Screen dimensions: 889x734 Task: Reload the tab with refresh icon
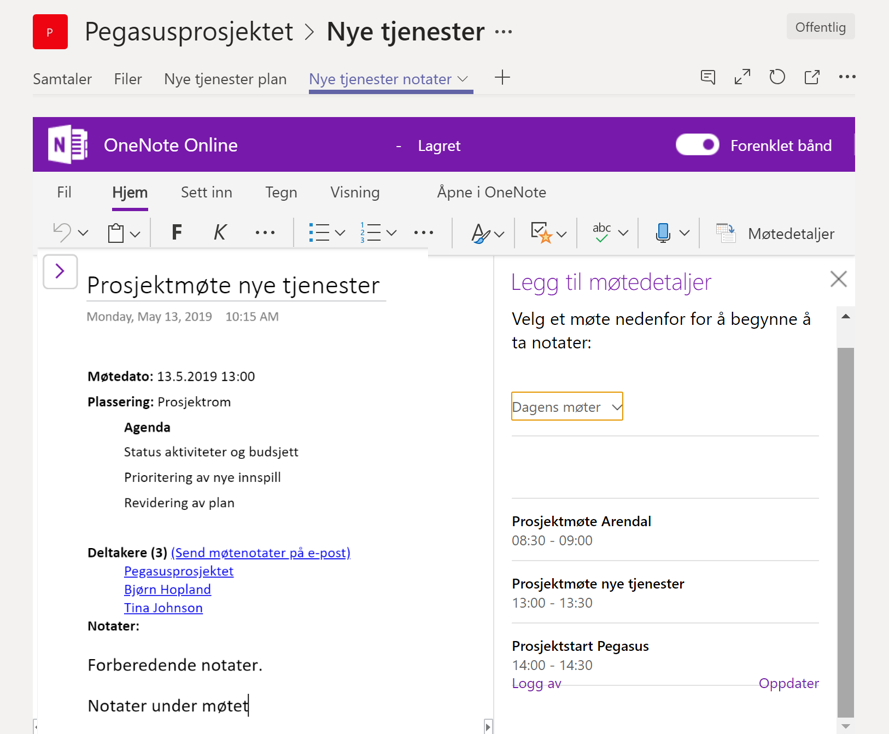pyautogui.click(x=777, y=77)
